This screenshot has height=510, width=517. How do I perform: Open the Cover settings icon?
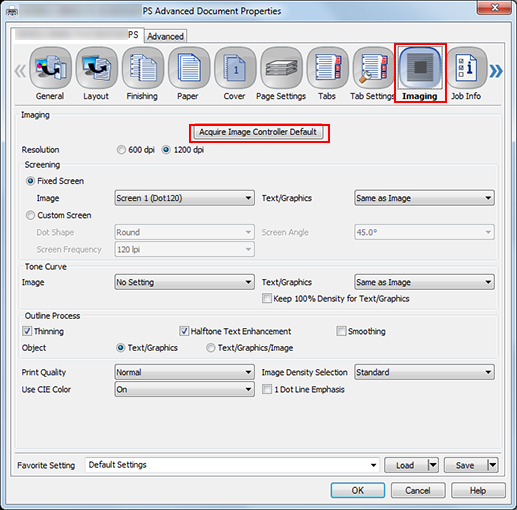235,68
